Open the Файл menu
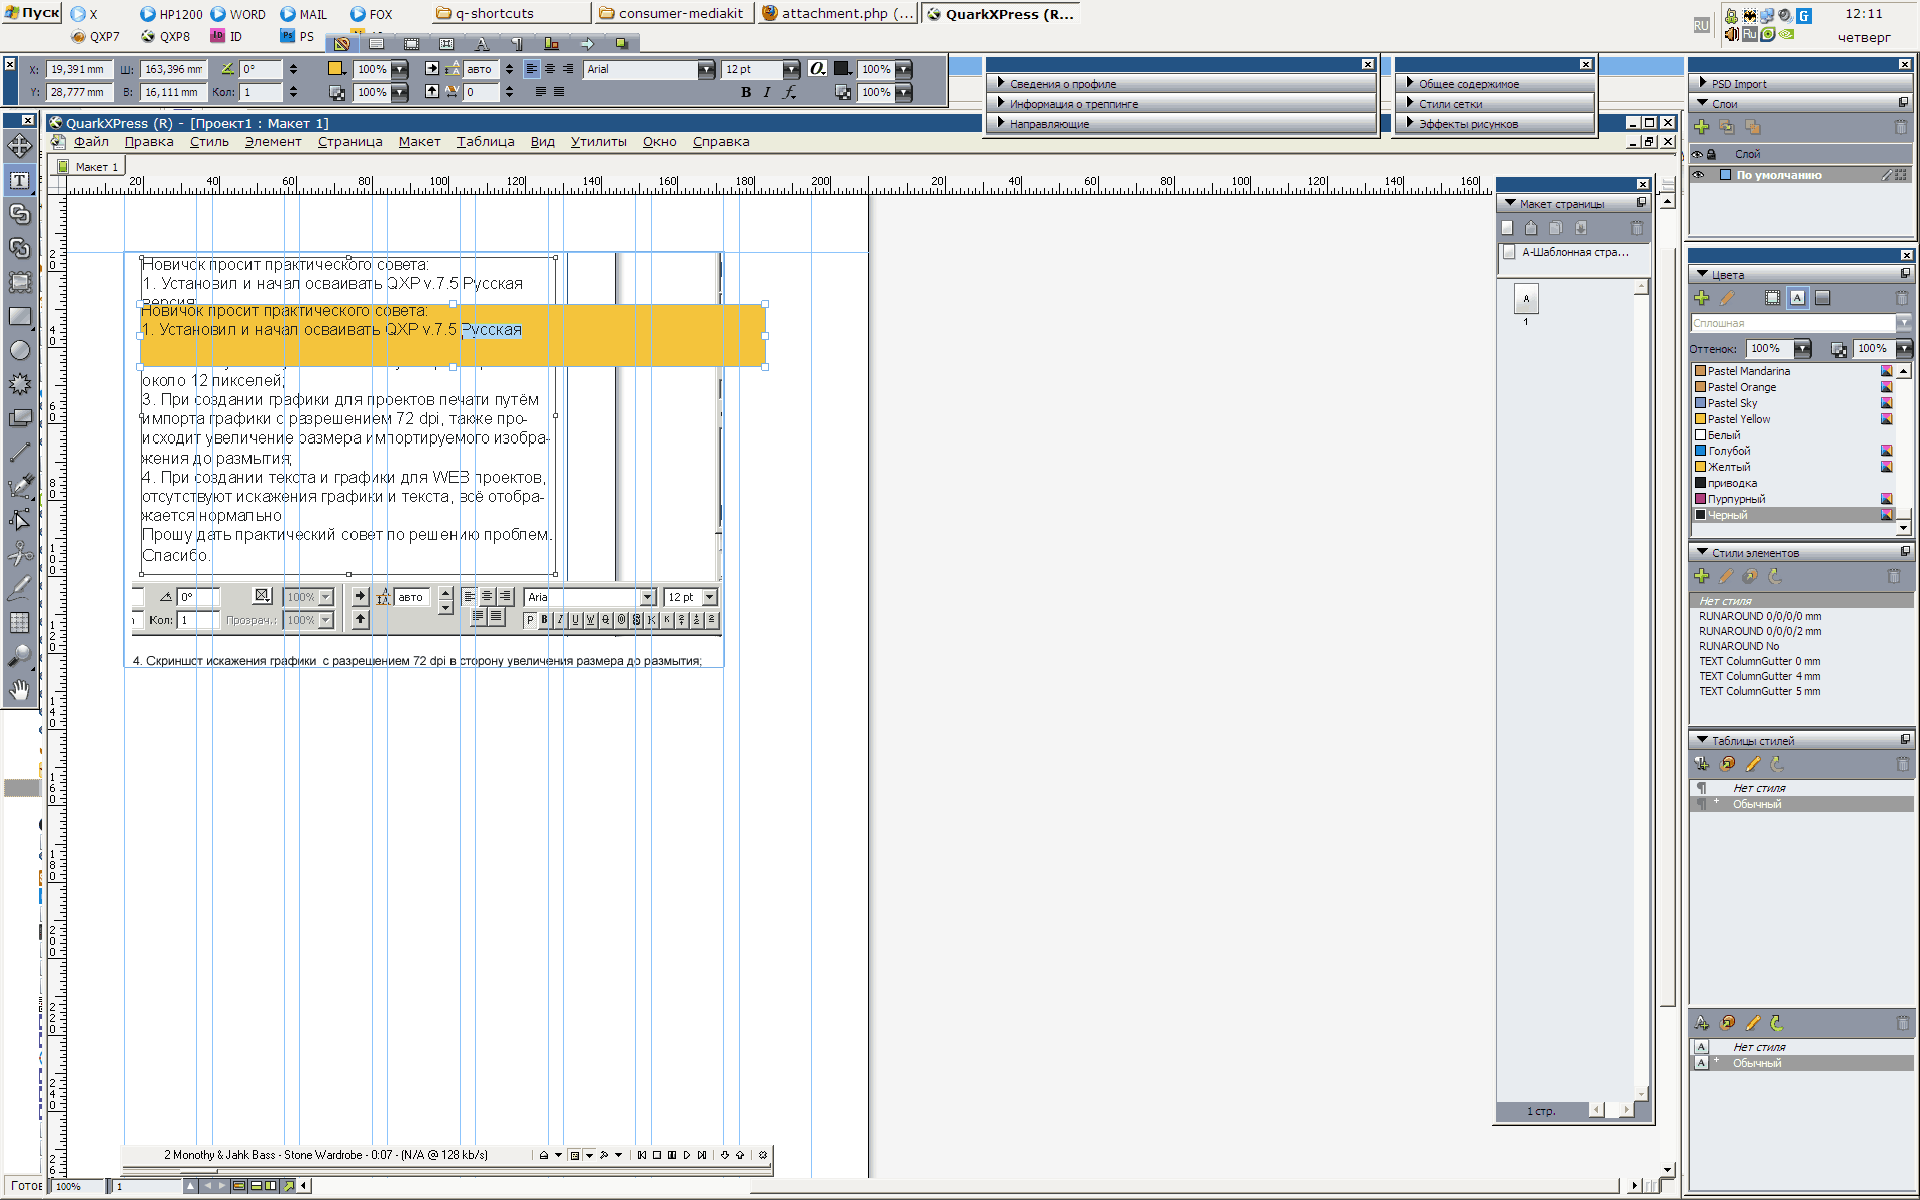1920x1200 pixels. coord(91,142)
